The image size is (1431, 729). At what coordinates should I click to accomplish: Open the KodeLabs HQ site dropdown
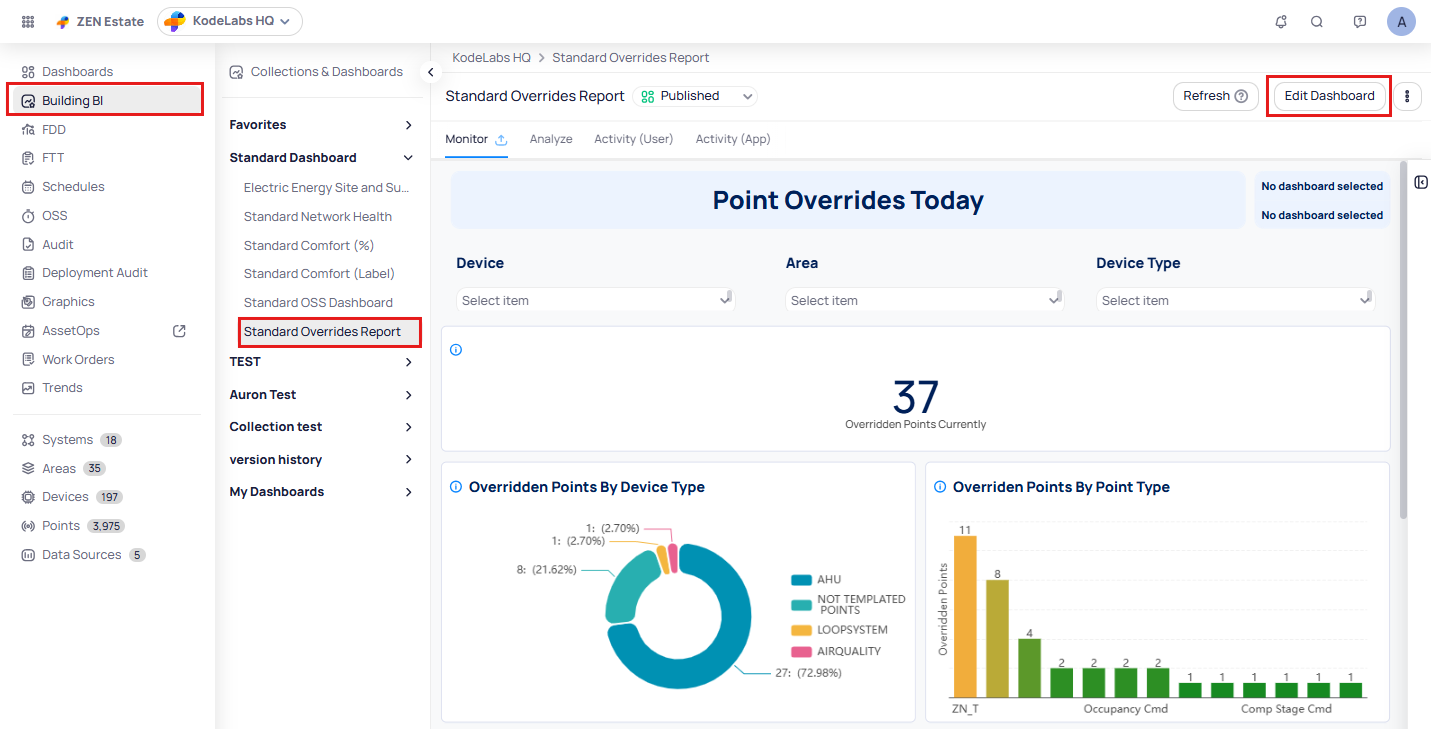[x=230, y=21]
